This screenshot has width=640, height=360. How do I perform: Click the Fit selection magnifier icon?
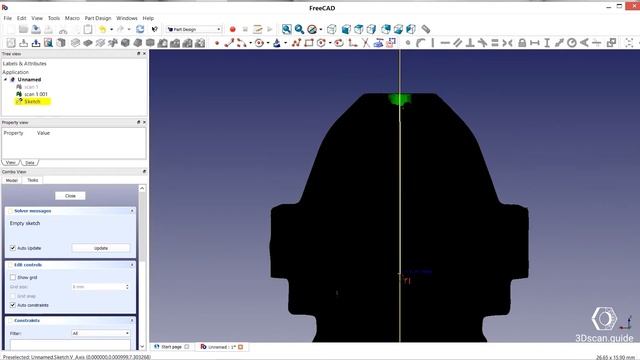pos(299,29)
